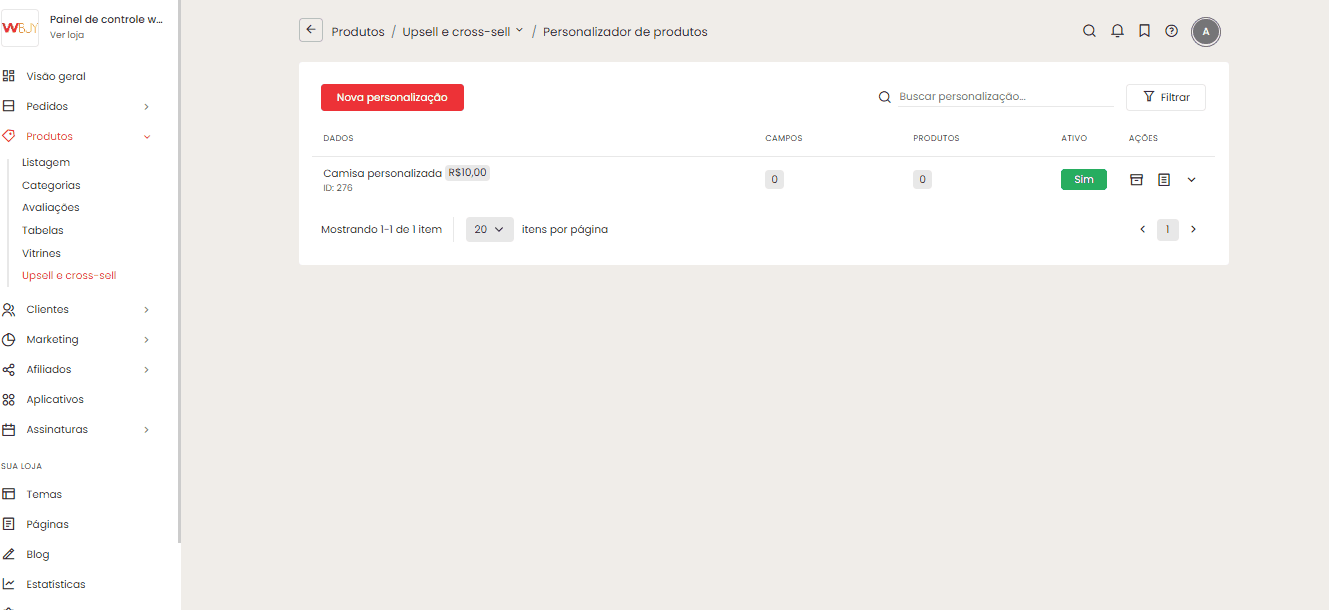Click the Filtrar button
Screen dimensions: 1329x610
[x=1165, y=97]
